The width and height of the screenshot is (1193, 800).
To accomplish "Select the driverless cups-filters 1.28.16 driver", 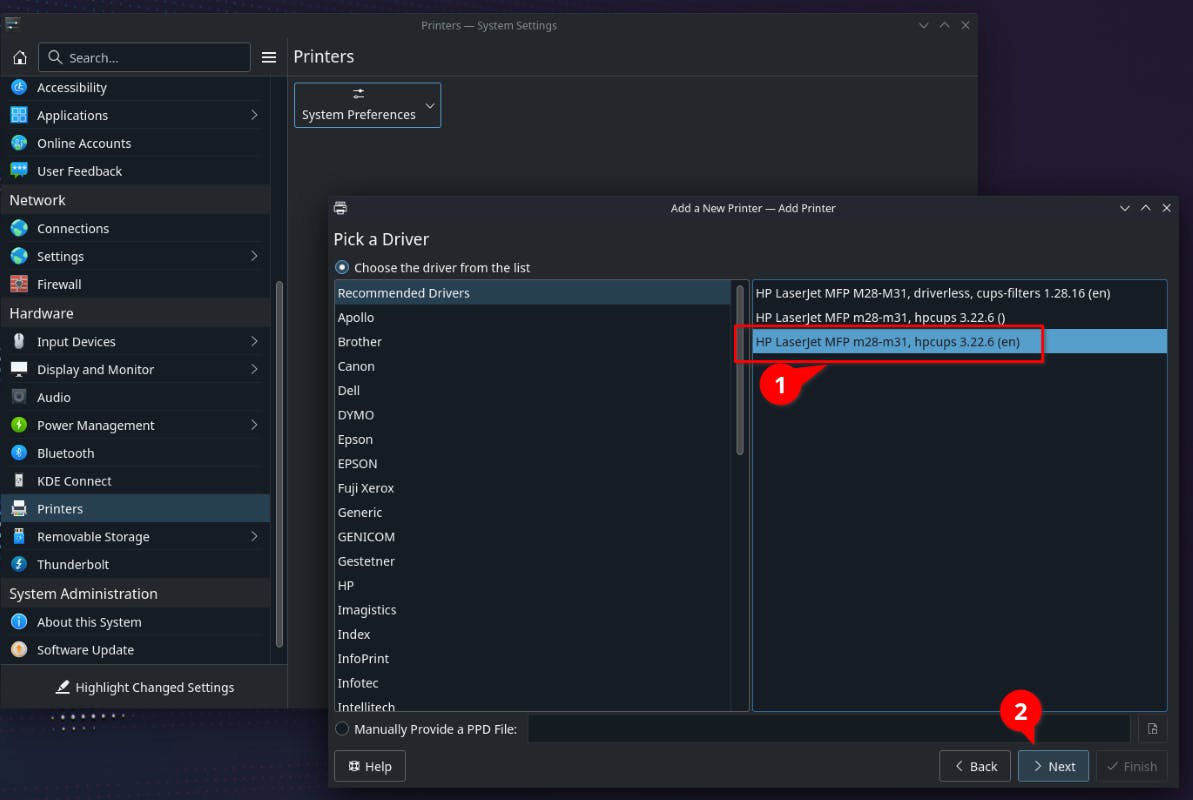I will tap(959, 293).
